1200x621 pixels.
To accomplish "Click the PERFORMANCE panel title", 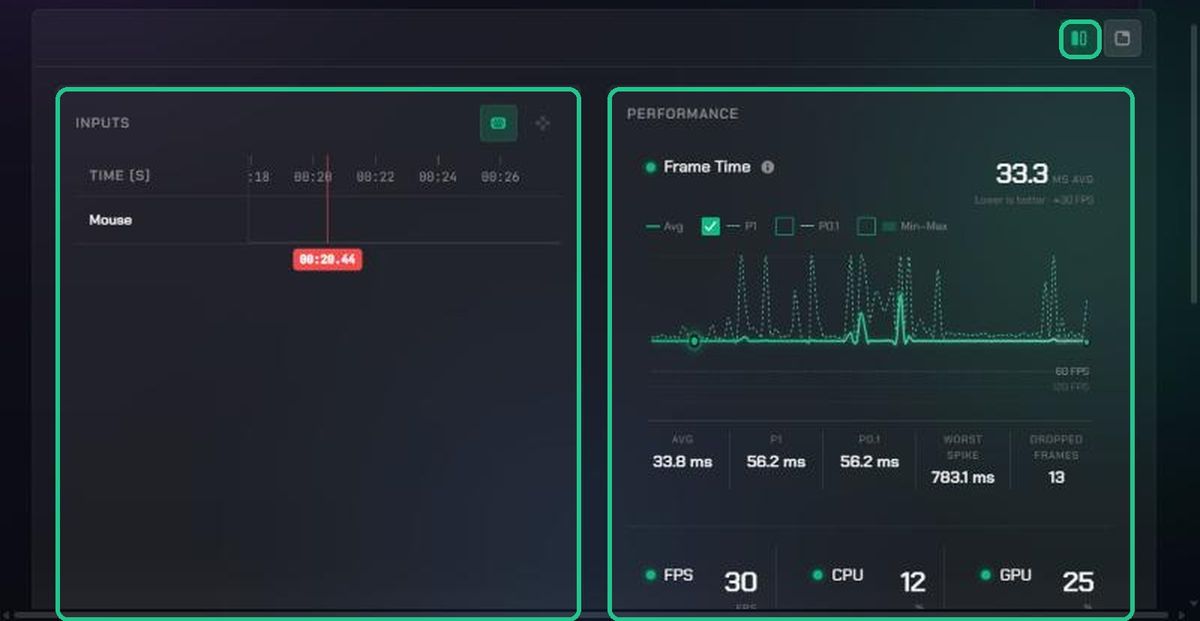I will [683, 114].
